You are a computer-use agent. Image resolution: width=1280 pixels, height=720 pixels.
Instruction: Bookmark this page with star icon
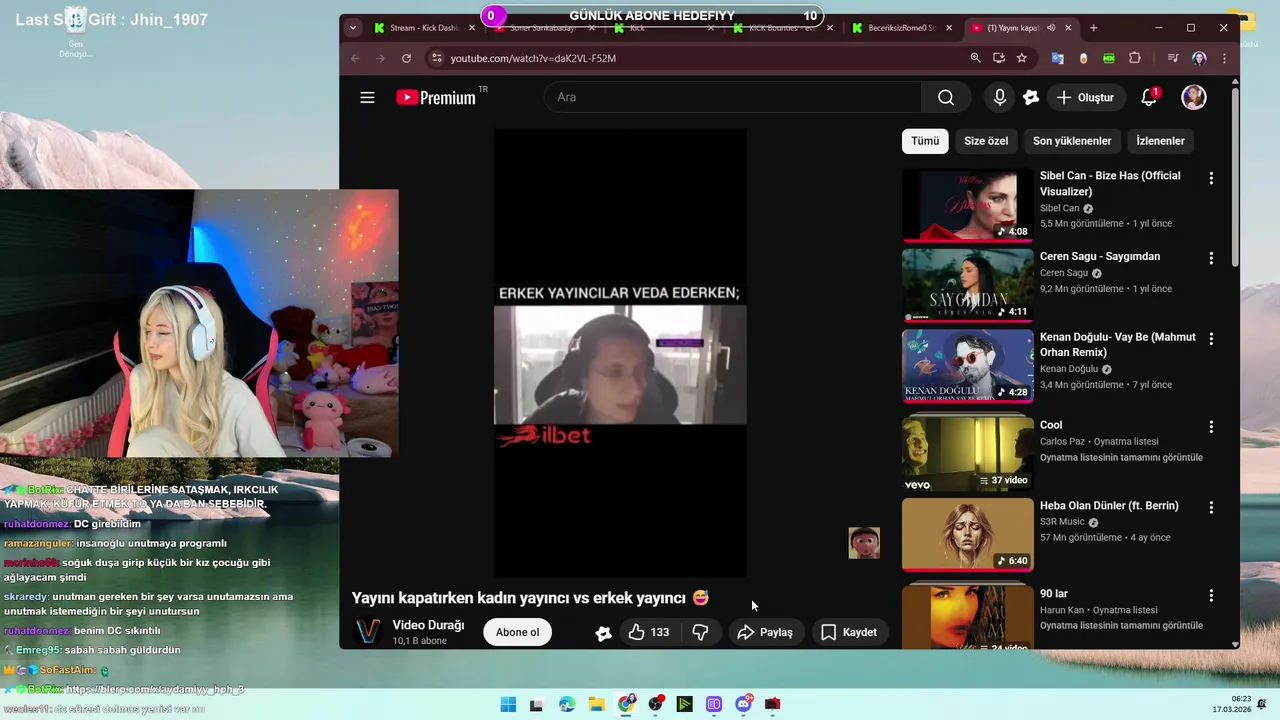pyautogui.click(x=1021, y=58)
